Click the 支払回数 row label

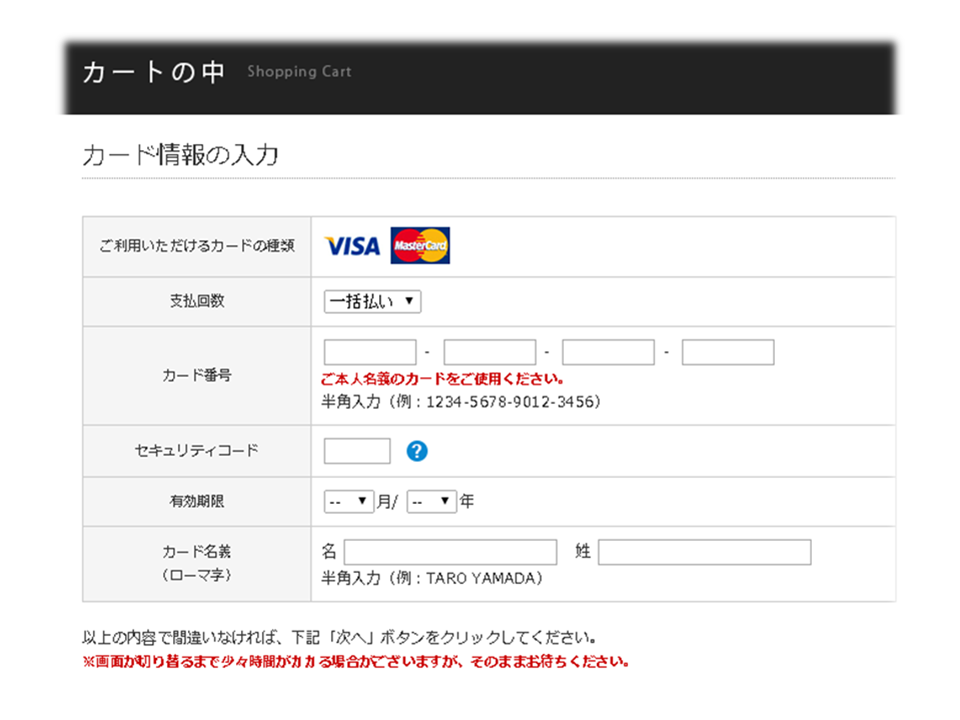197,301
